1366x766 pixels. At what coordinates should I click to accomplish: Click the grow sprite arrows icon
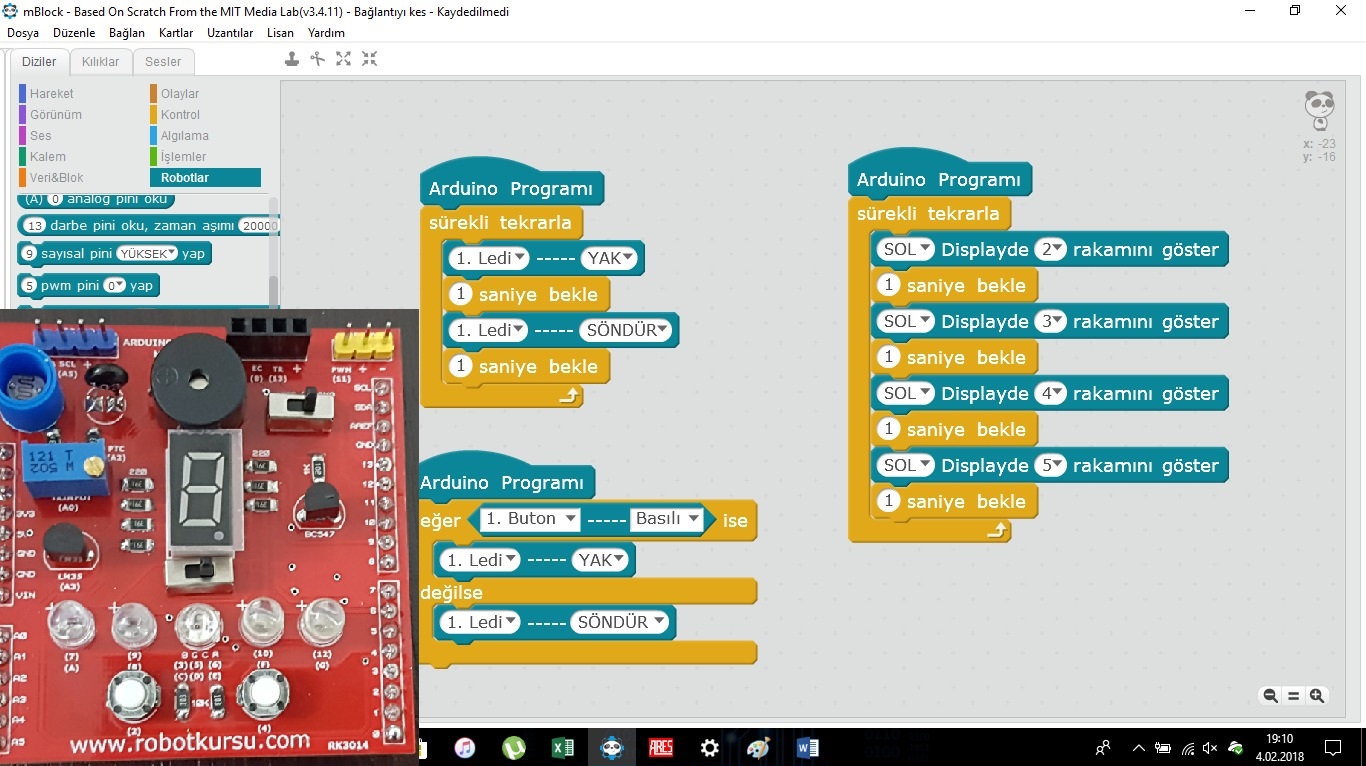pos(344,59)
